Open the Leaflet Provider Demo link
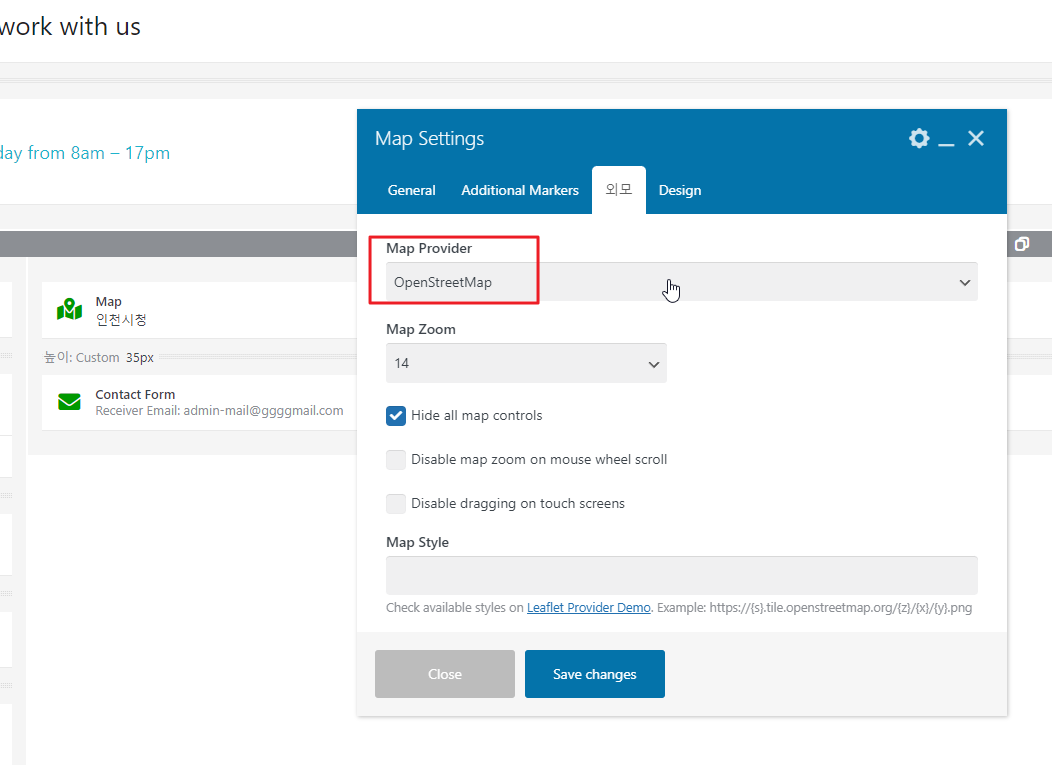This screenshot has height=765, width=1052. point(588,607)
